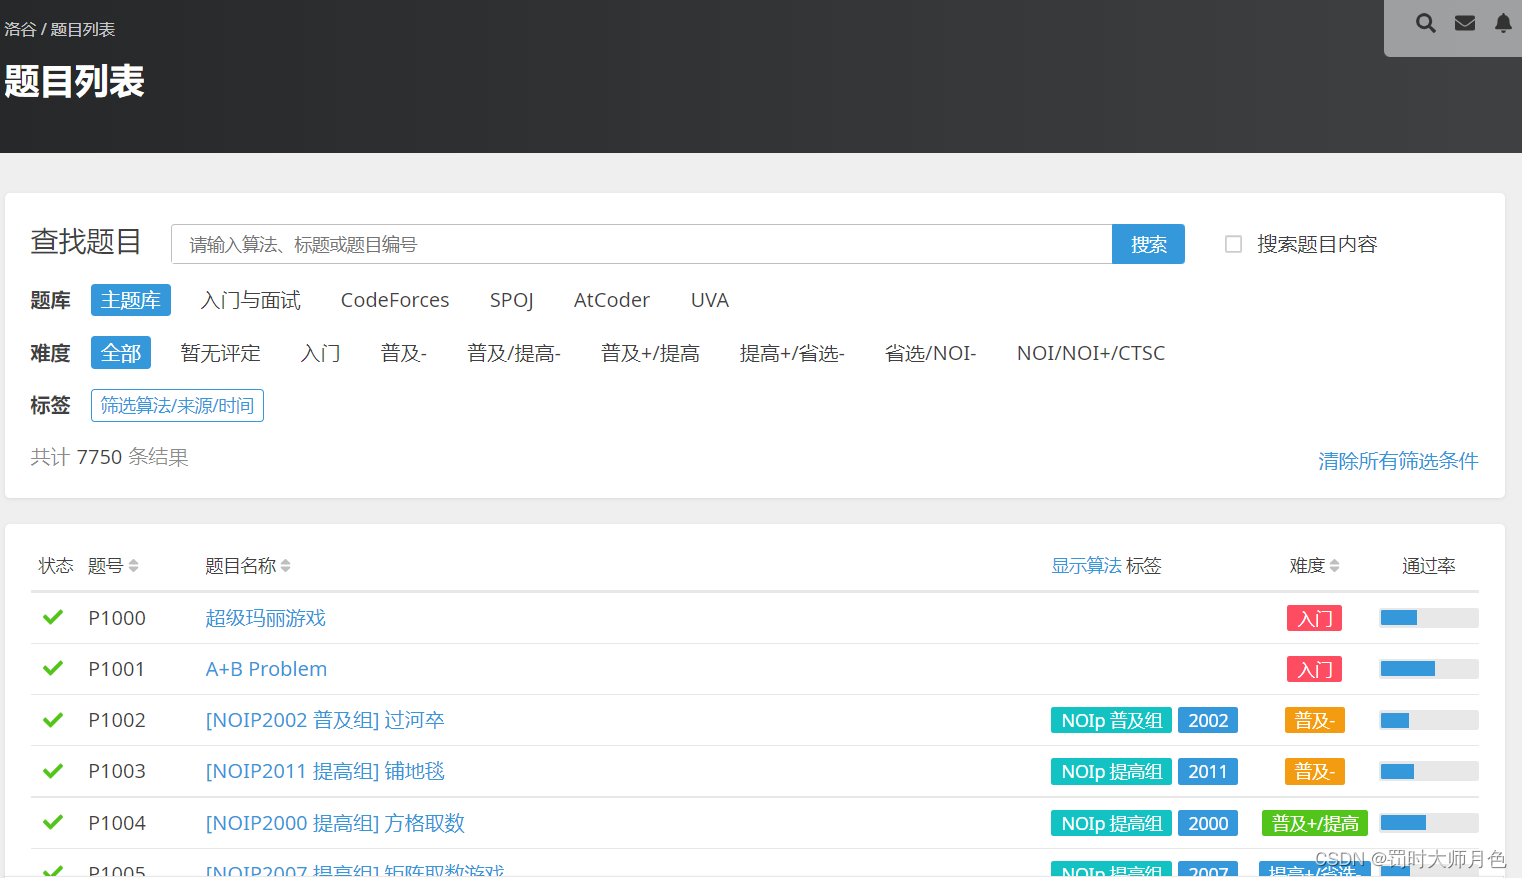Open problem 超级玛丽游戏
The height and width of the screenshot is (878, 1522).
[x=266, y=618]
